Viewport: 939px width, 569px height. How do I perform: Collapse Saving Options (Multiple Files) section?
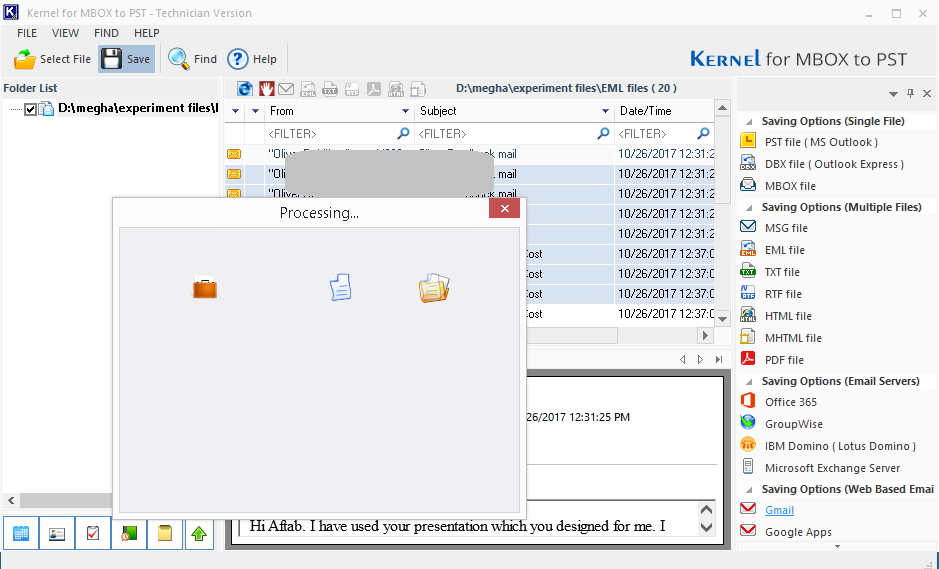(749, 208)
